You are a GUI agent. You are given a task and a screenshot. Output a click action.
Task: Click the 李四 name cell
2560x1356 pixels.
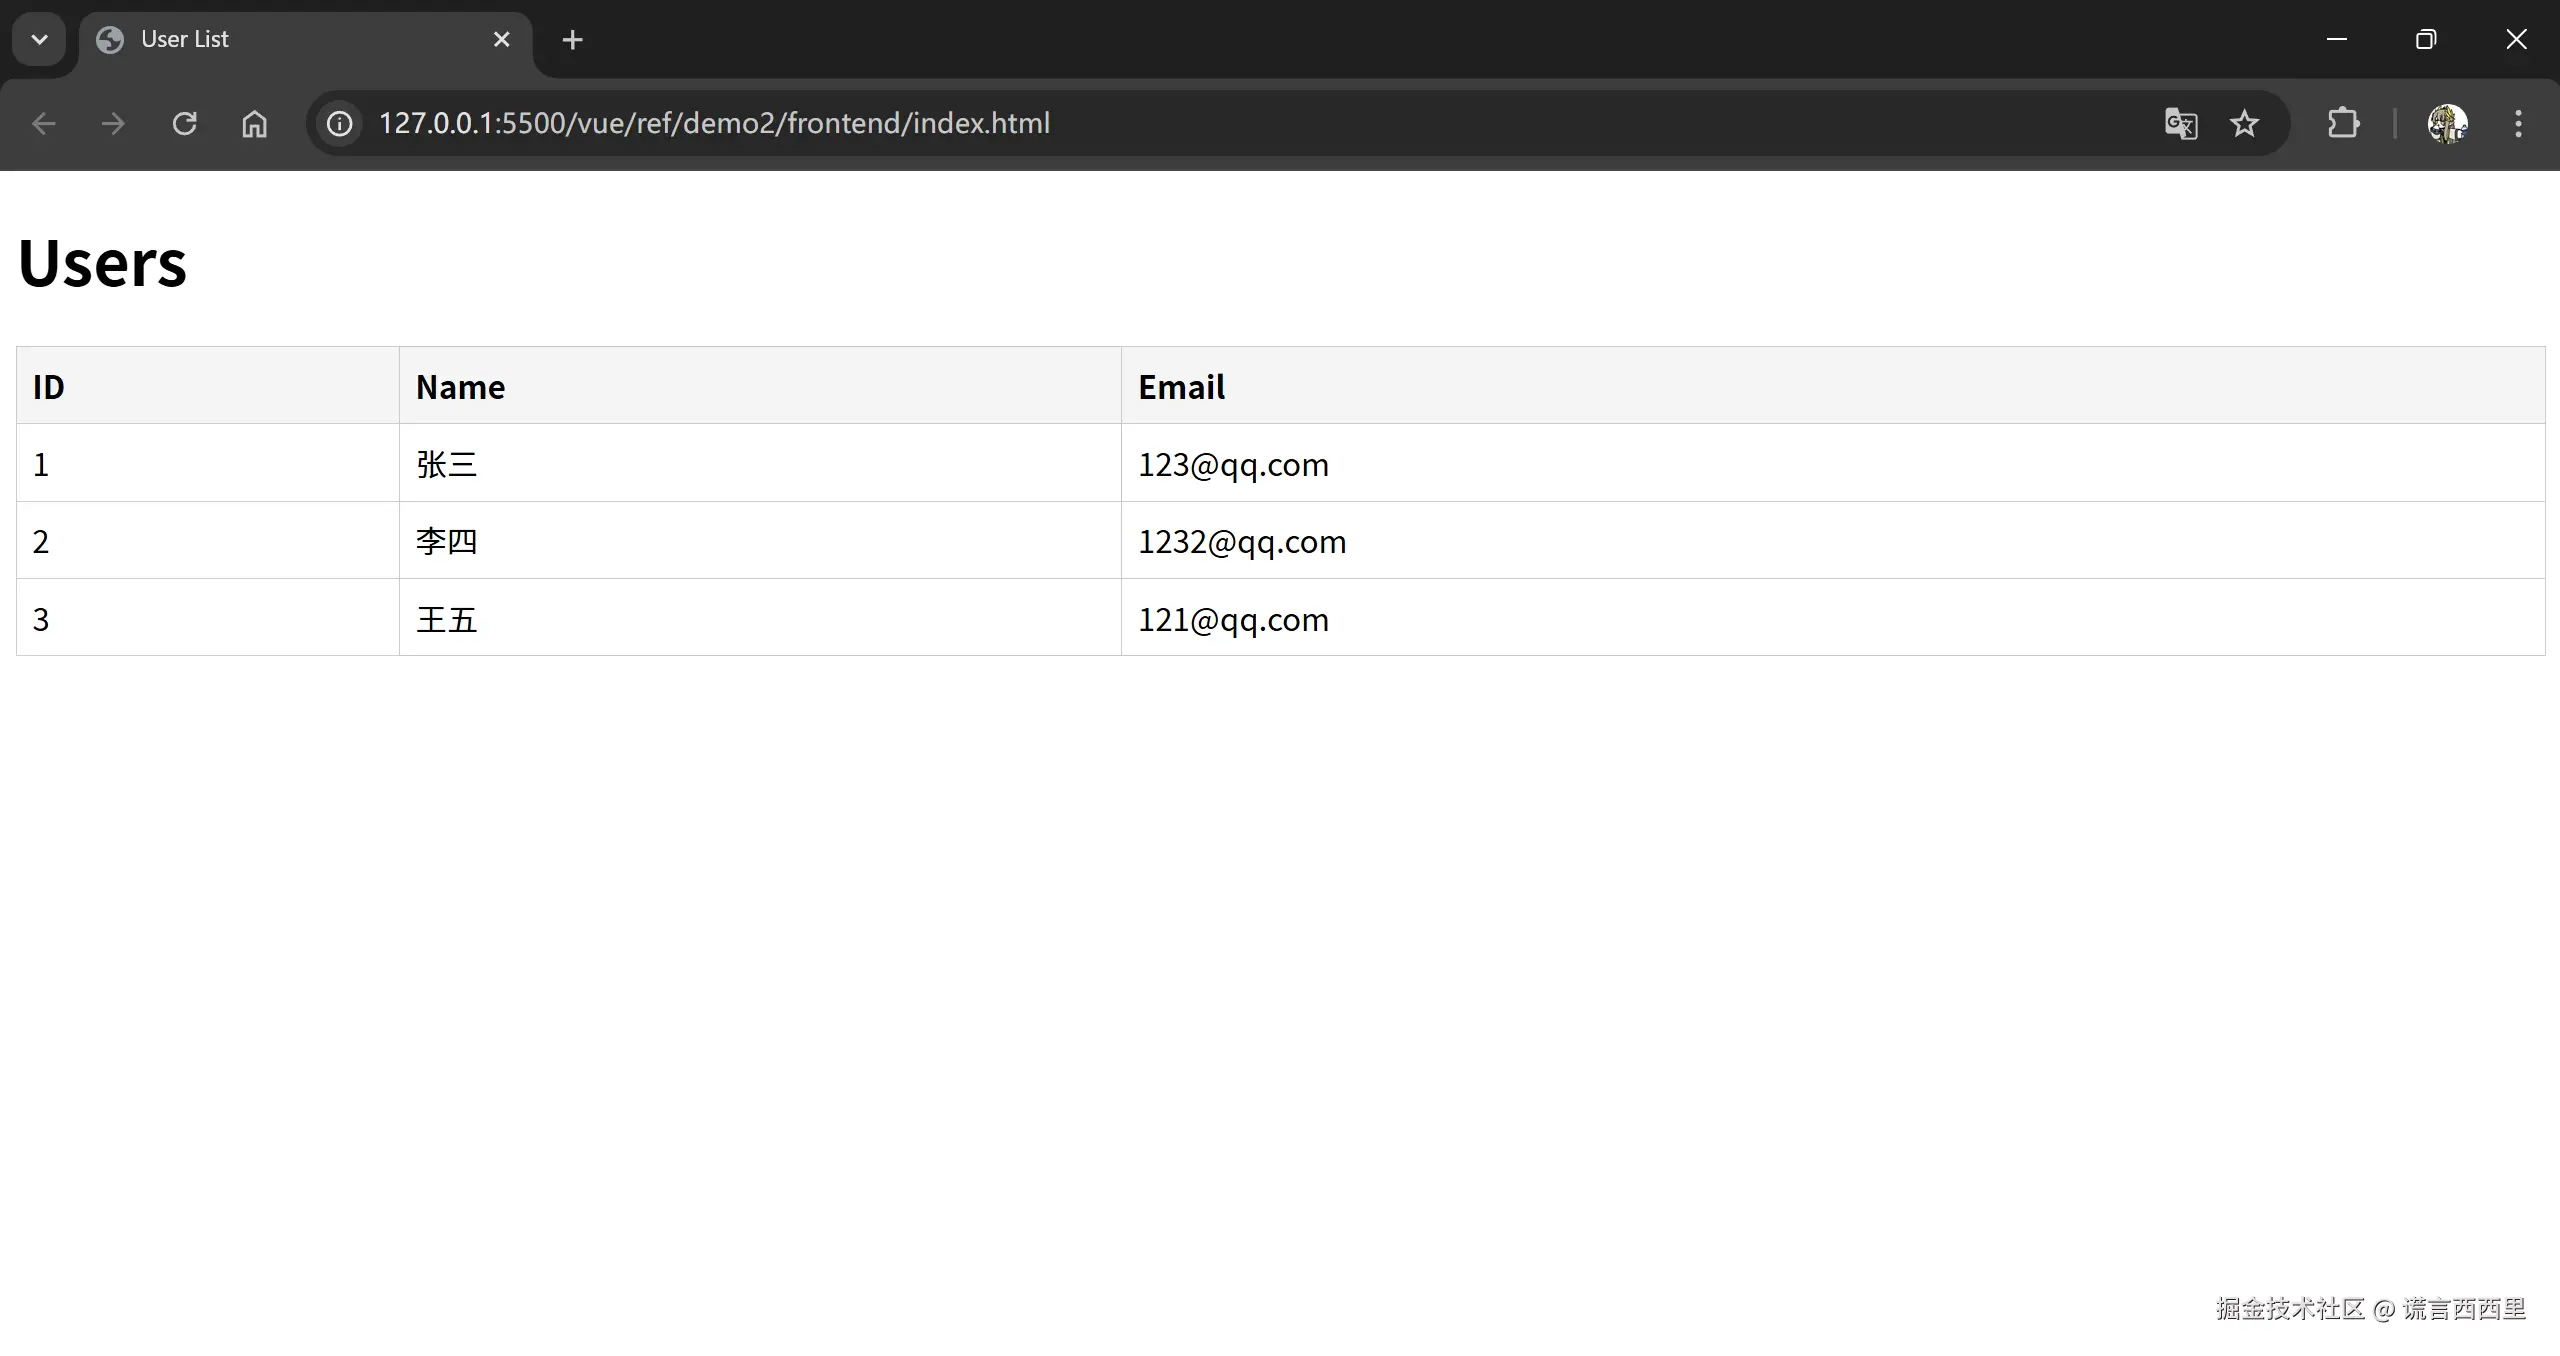(x=447, y=541)
